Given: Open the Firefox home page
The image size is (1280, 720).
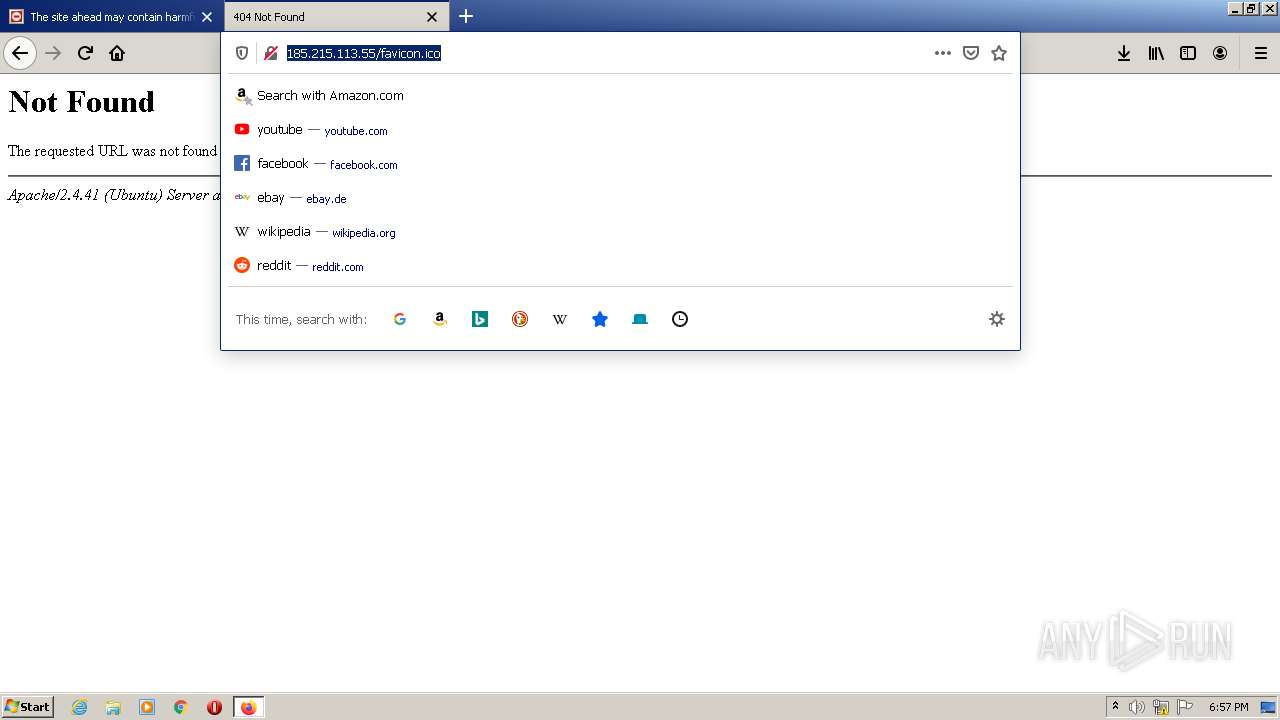Looking at the screenshot, I should 117,53.
